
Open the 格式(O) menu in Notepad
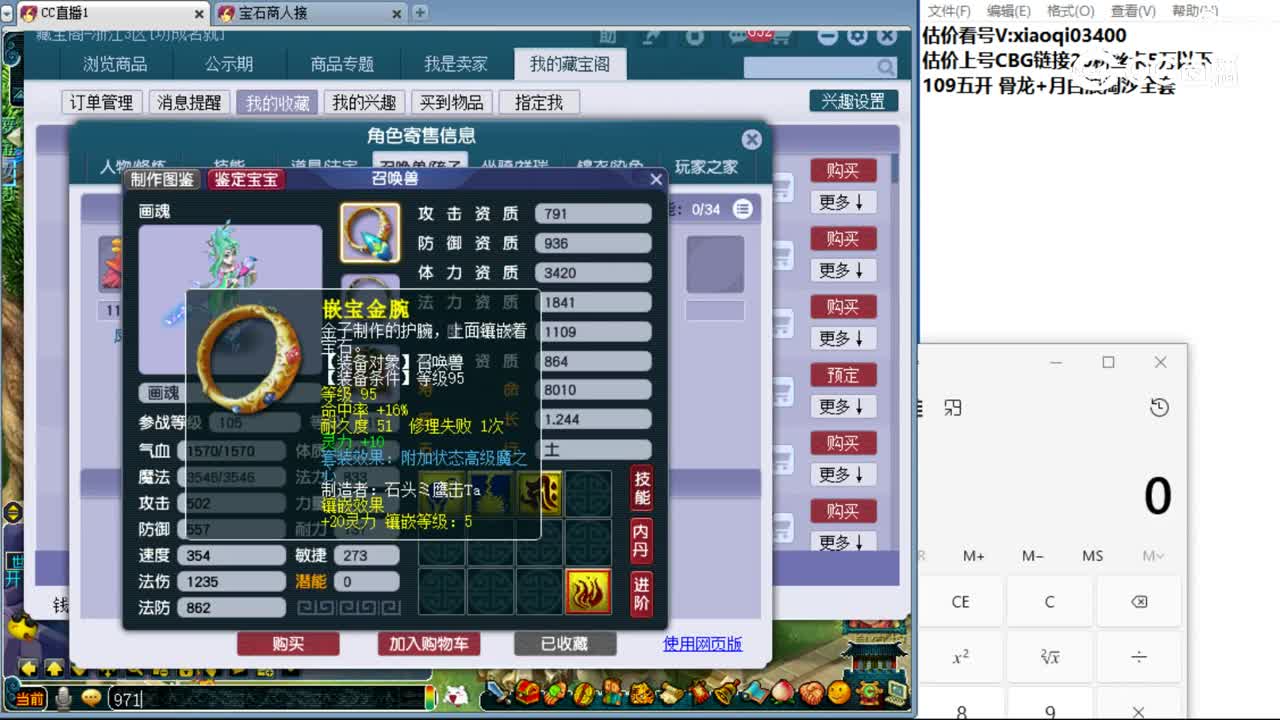1070,11
